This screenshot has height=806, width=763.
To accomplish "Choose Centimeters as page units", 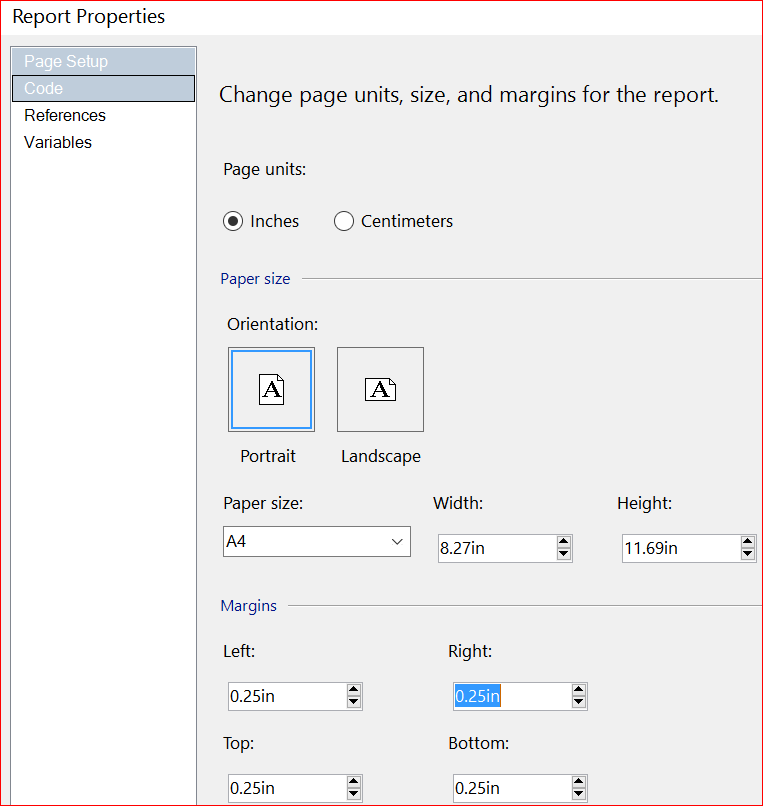I will click(344, 222).
